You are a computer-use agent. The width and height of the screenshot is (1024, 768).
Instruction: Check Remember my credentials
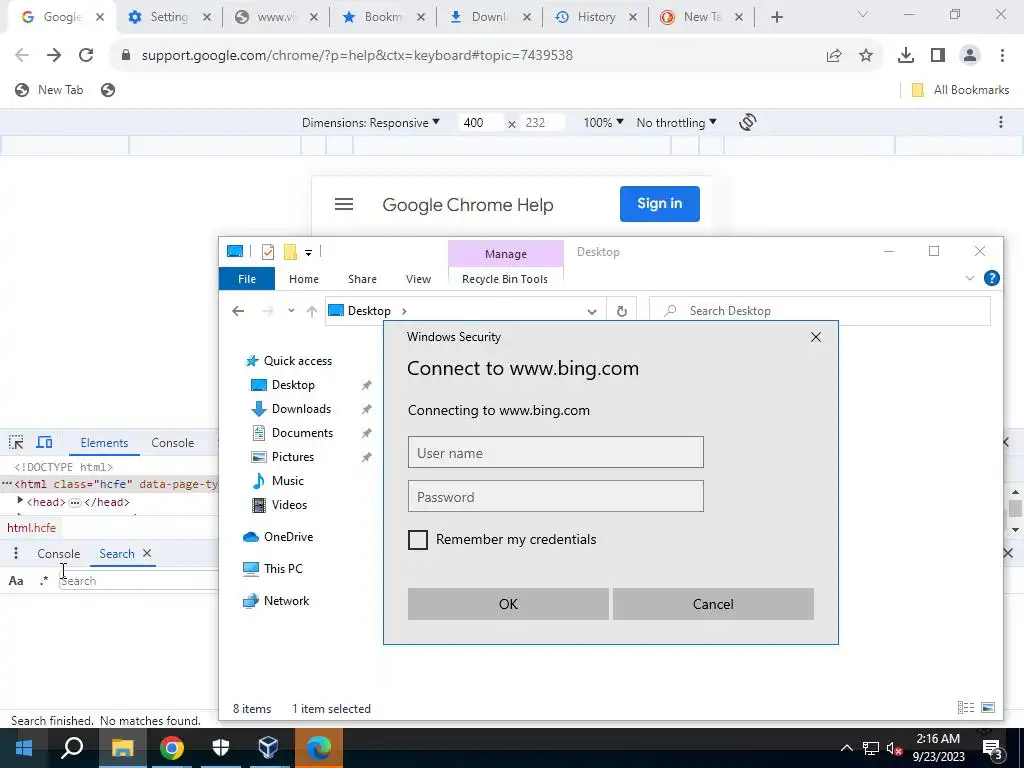pos(418,539)
